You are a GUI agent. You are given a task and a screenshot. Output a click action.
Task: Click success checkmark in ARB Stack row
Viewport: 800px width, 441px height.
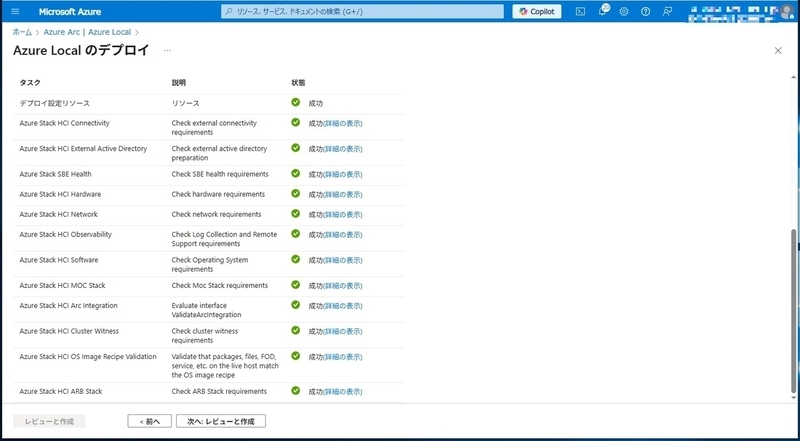295,390
